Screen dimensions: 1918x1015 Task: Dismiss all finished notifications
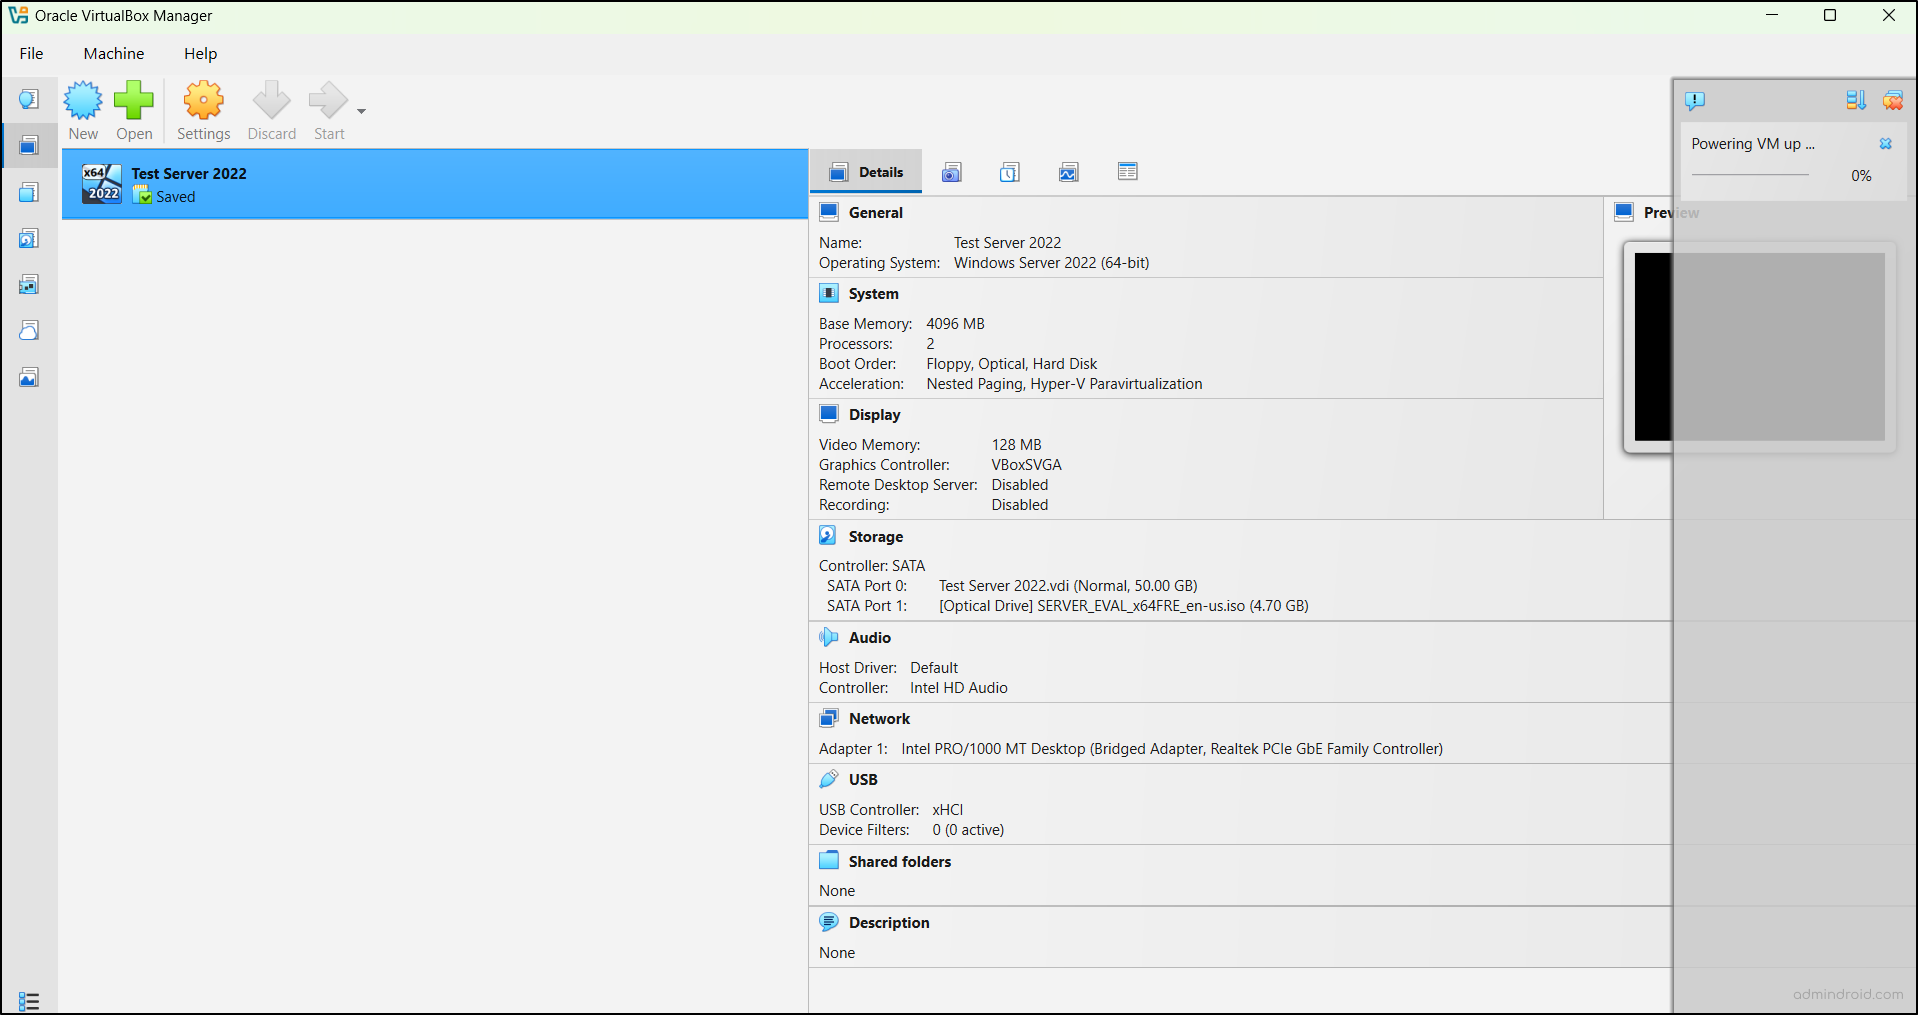tap(1894, 100)
